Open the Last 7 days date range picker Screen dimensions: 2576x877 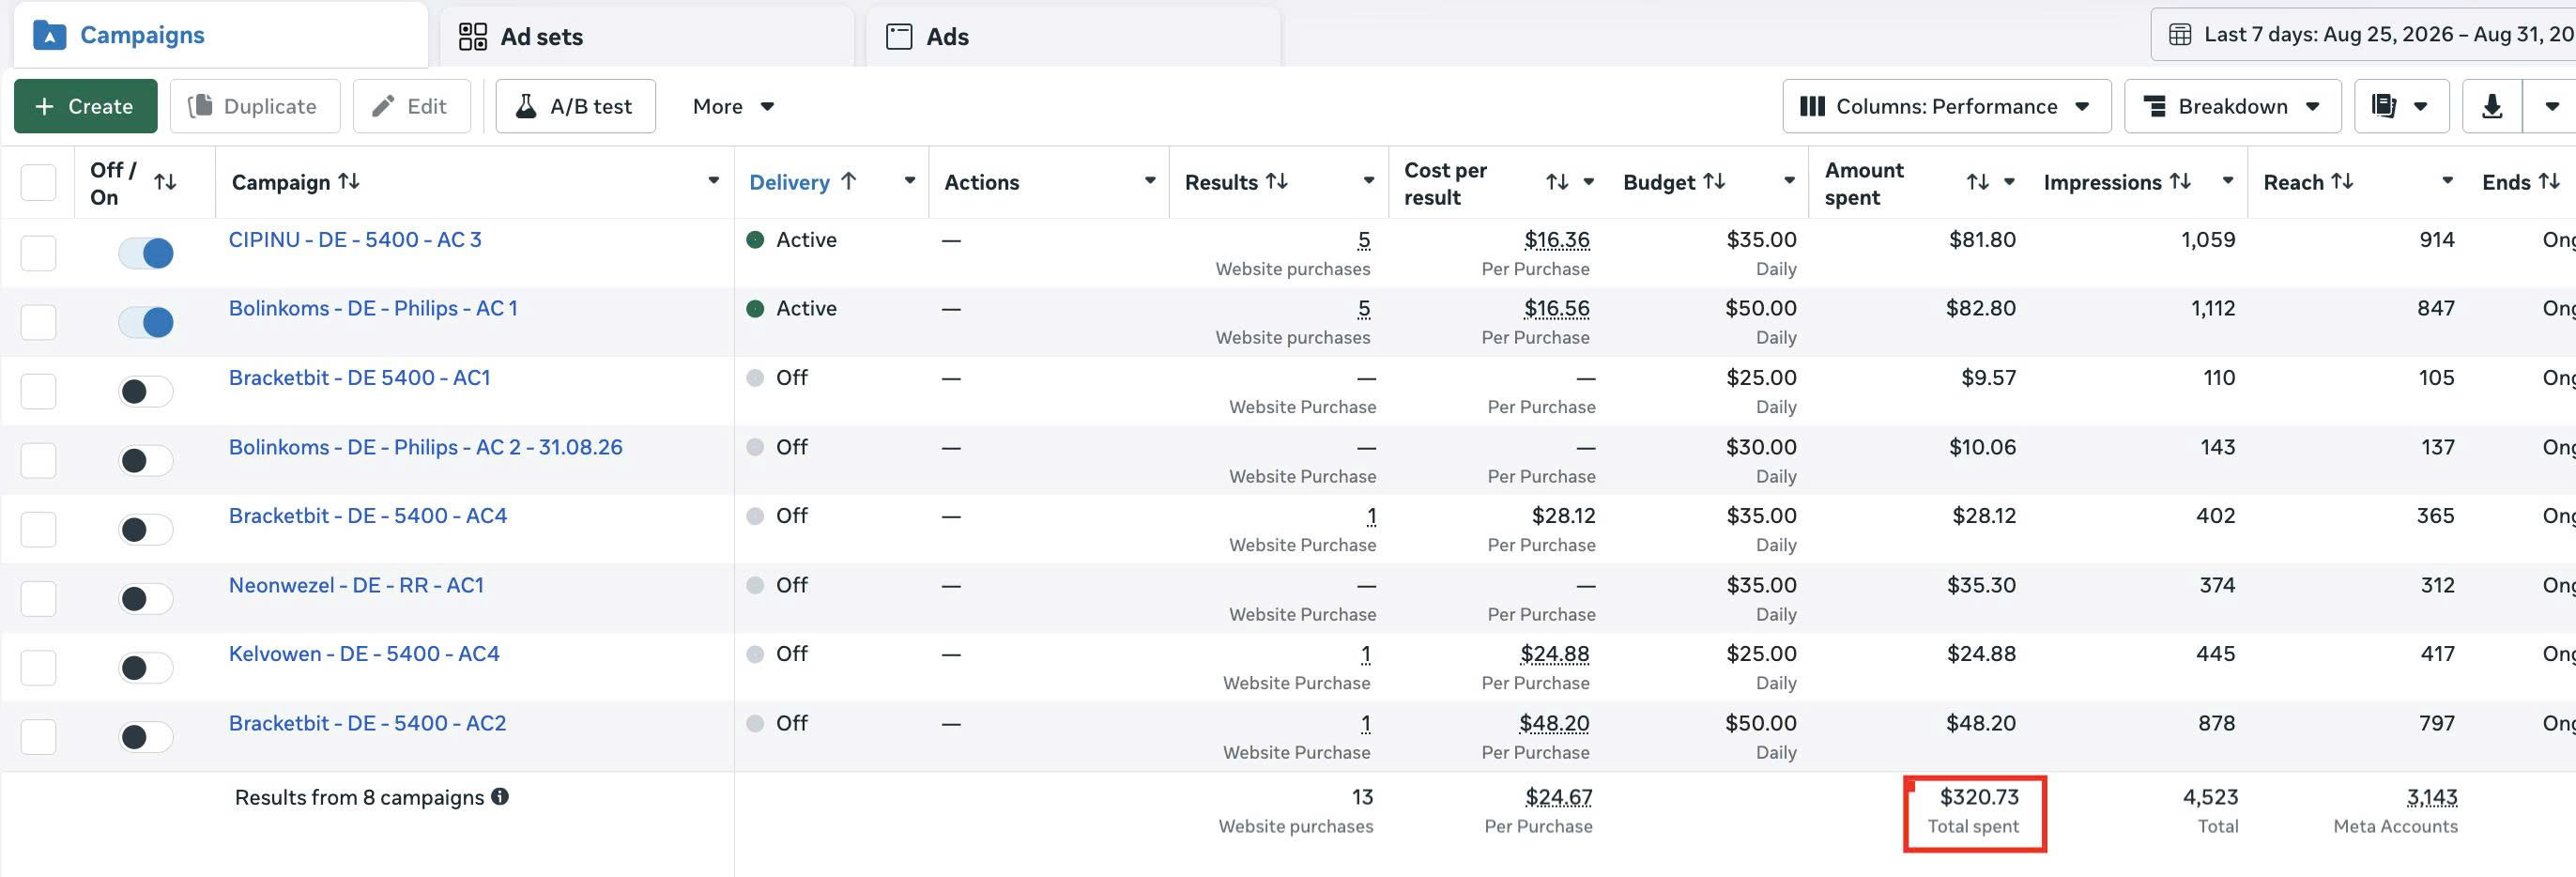tap(2364, 35)
